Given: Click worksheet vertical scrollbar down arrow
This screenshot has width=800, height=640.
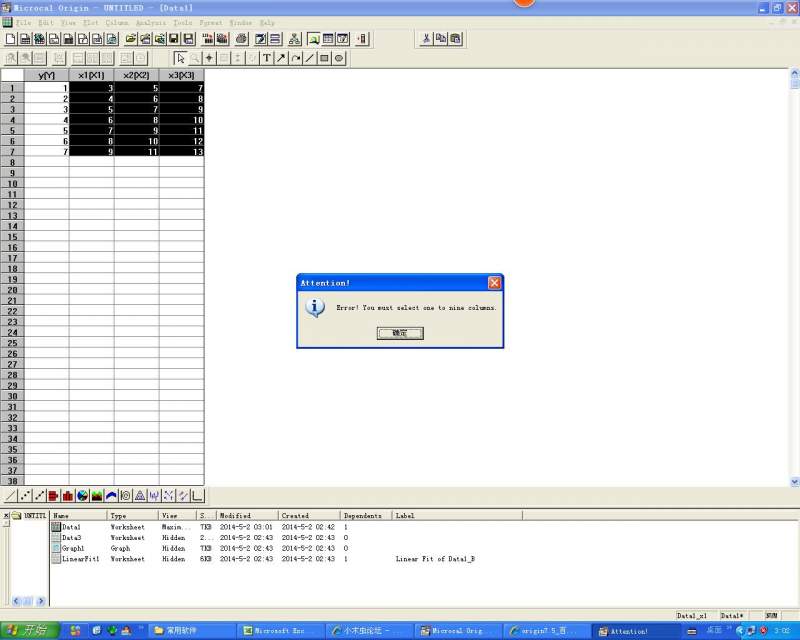Looking at the screenshot, I should pos(794,481).
